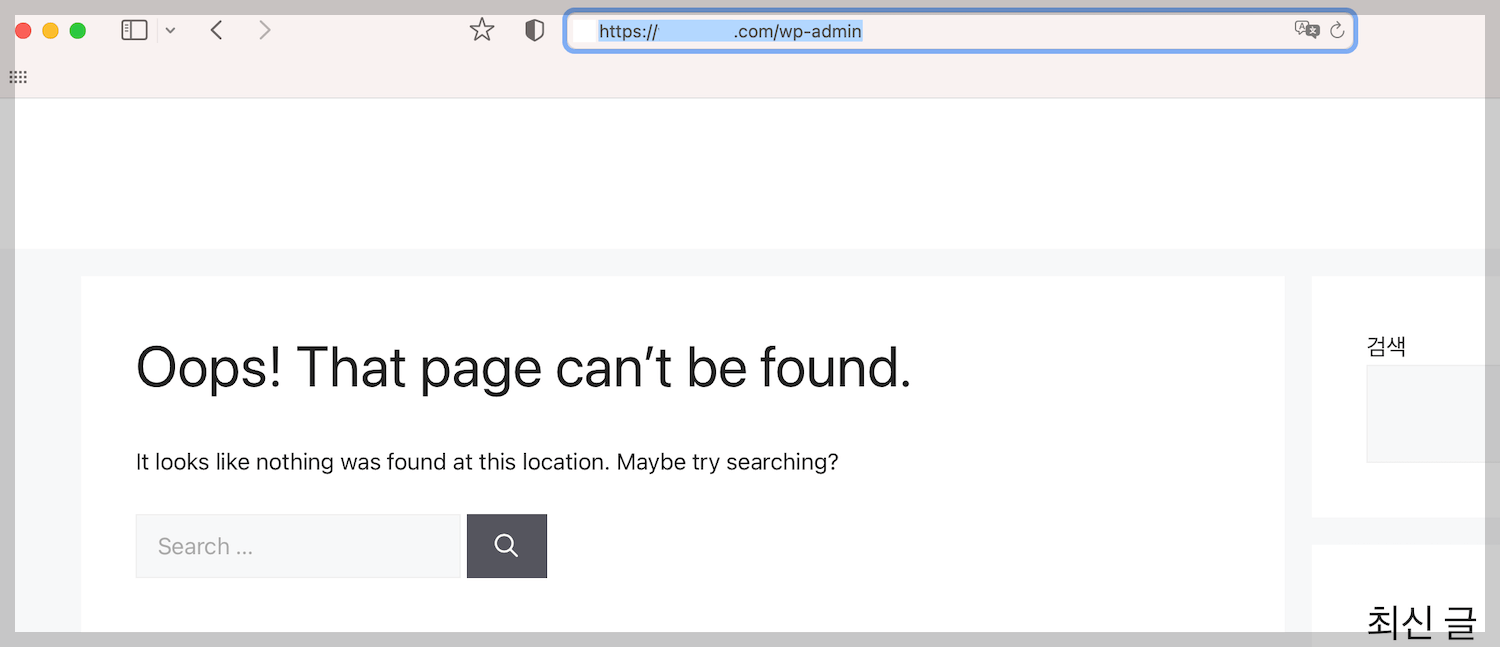
Task: Open the privacy shield icon
Action: (x=535, y=31)
